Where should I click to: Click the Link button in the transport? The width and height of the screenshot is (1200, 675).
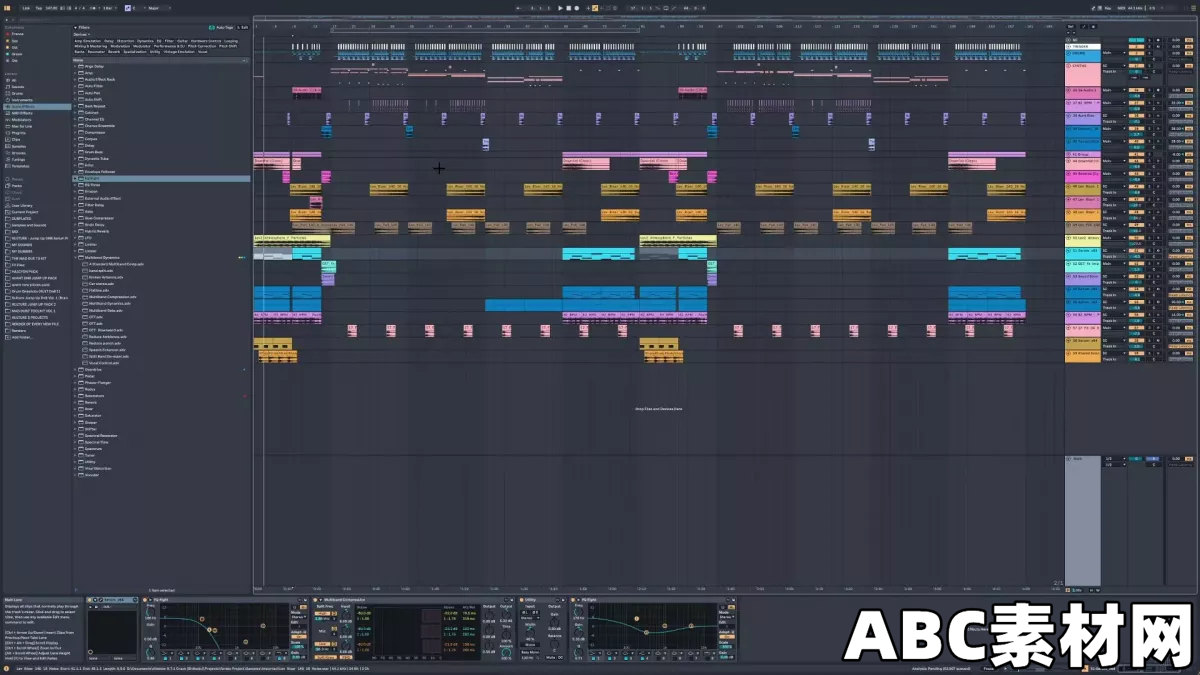(24, 7)
